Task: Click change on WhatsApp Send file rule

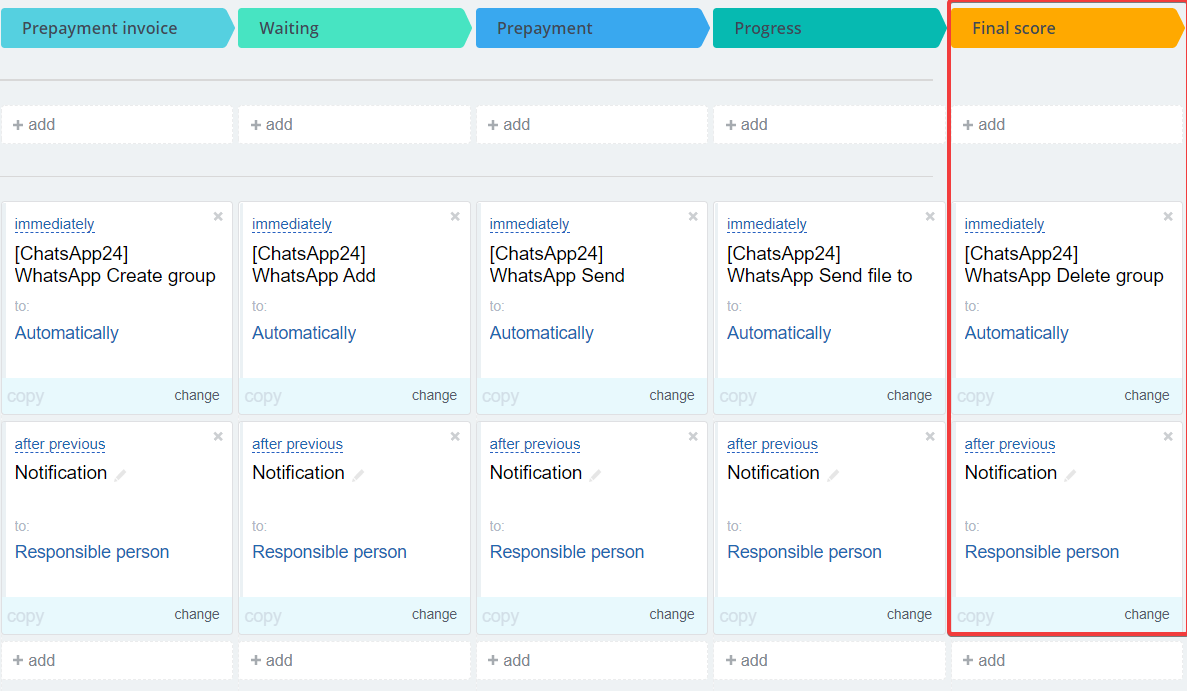Action: point(909,395)
